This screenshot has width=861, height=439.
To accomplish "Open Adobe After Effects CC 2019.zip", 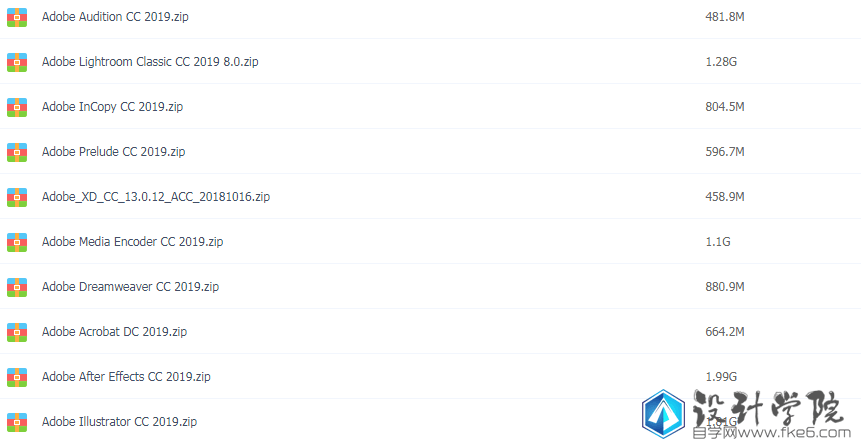I will click(126, 377).
